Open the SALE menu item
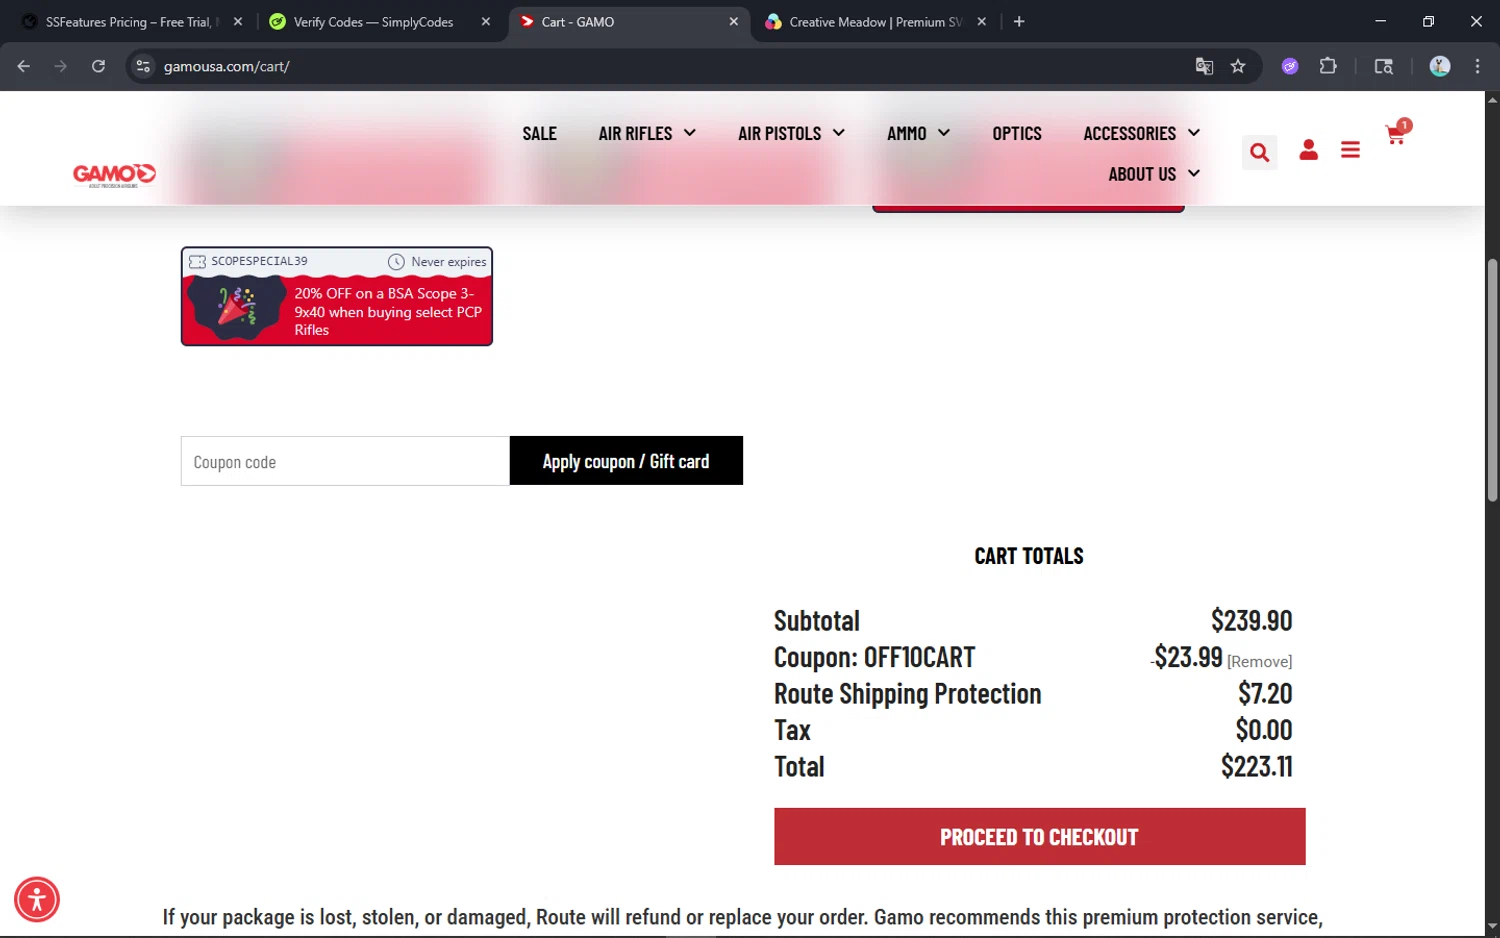The width and height of the screenshot is (1500, 938). pyautogui.click(x=539, y=133)
